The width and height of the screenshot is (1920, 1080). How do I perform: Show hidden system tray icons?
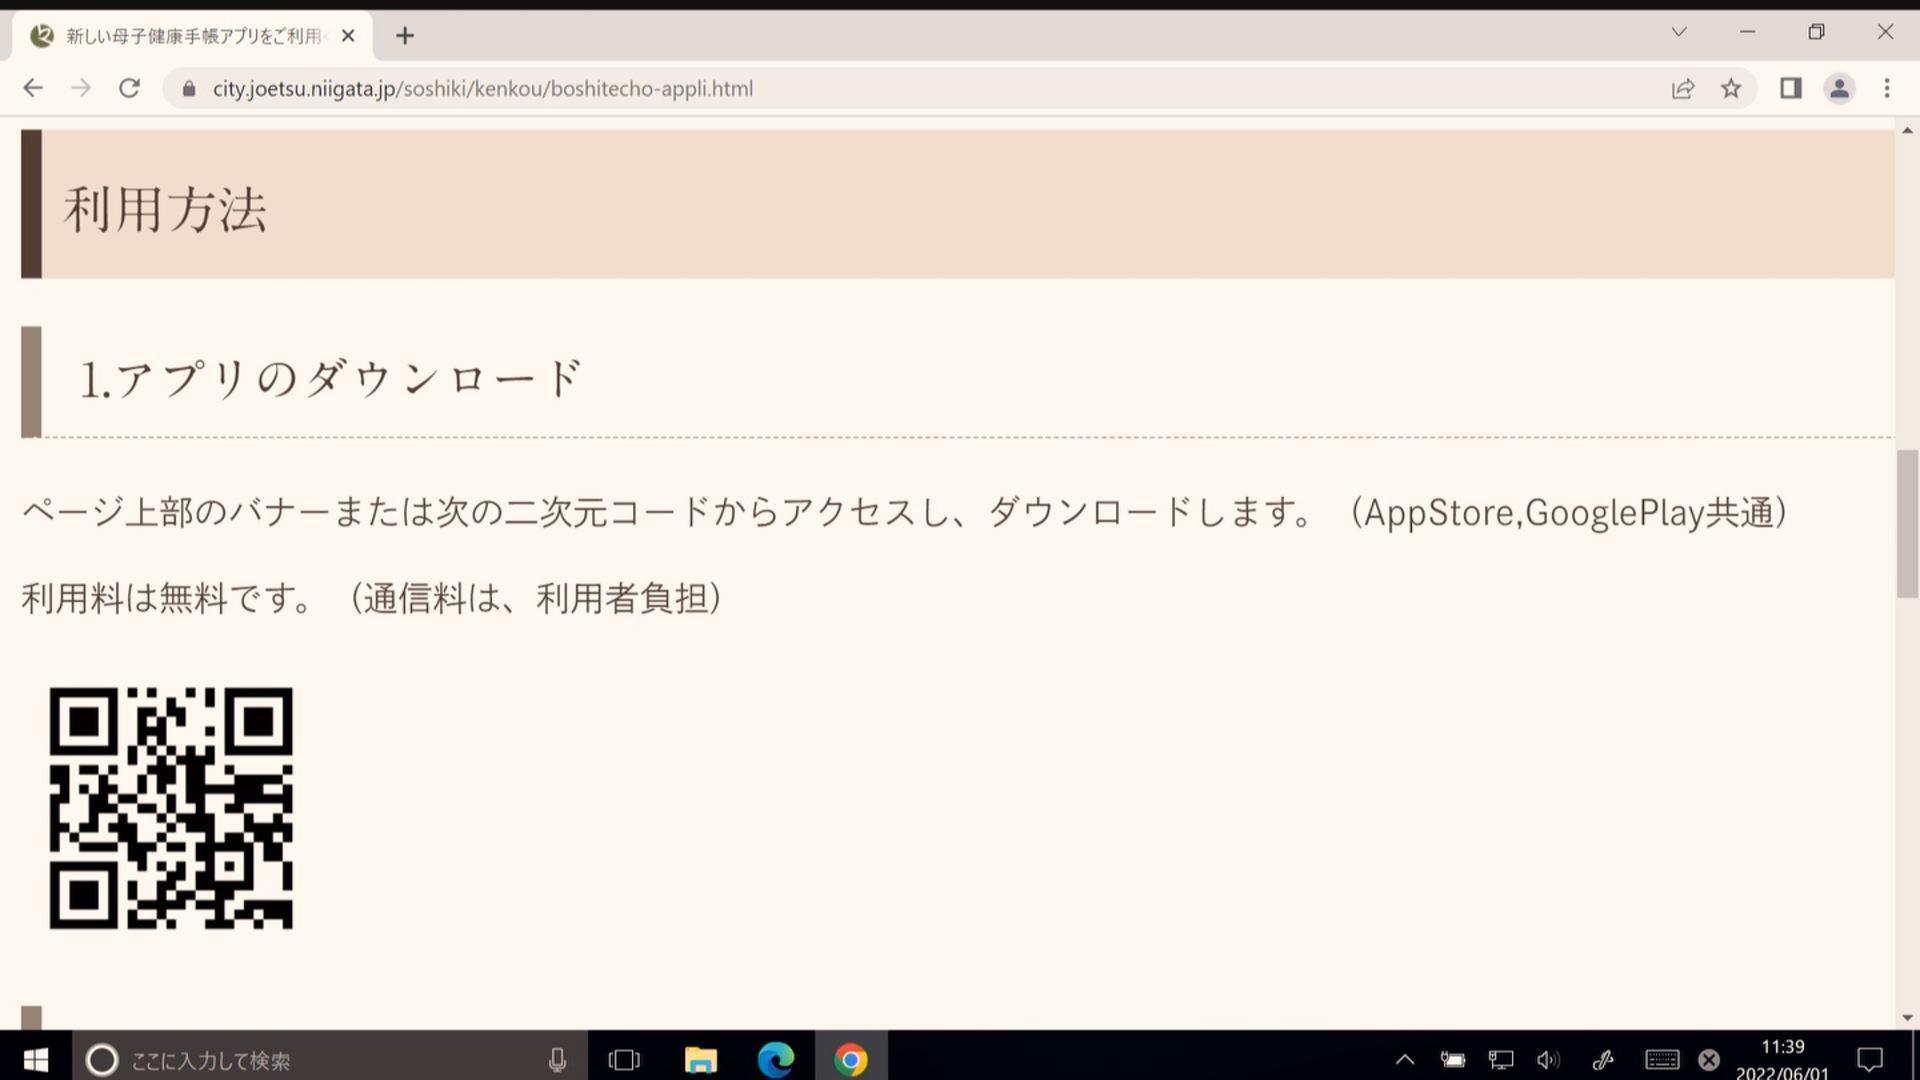(1405, 1060)
